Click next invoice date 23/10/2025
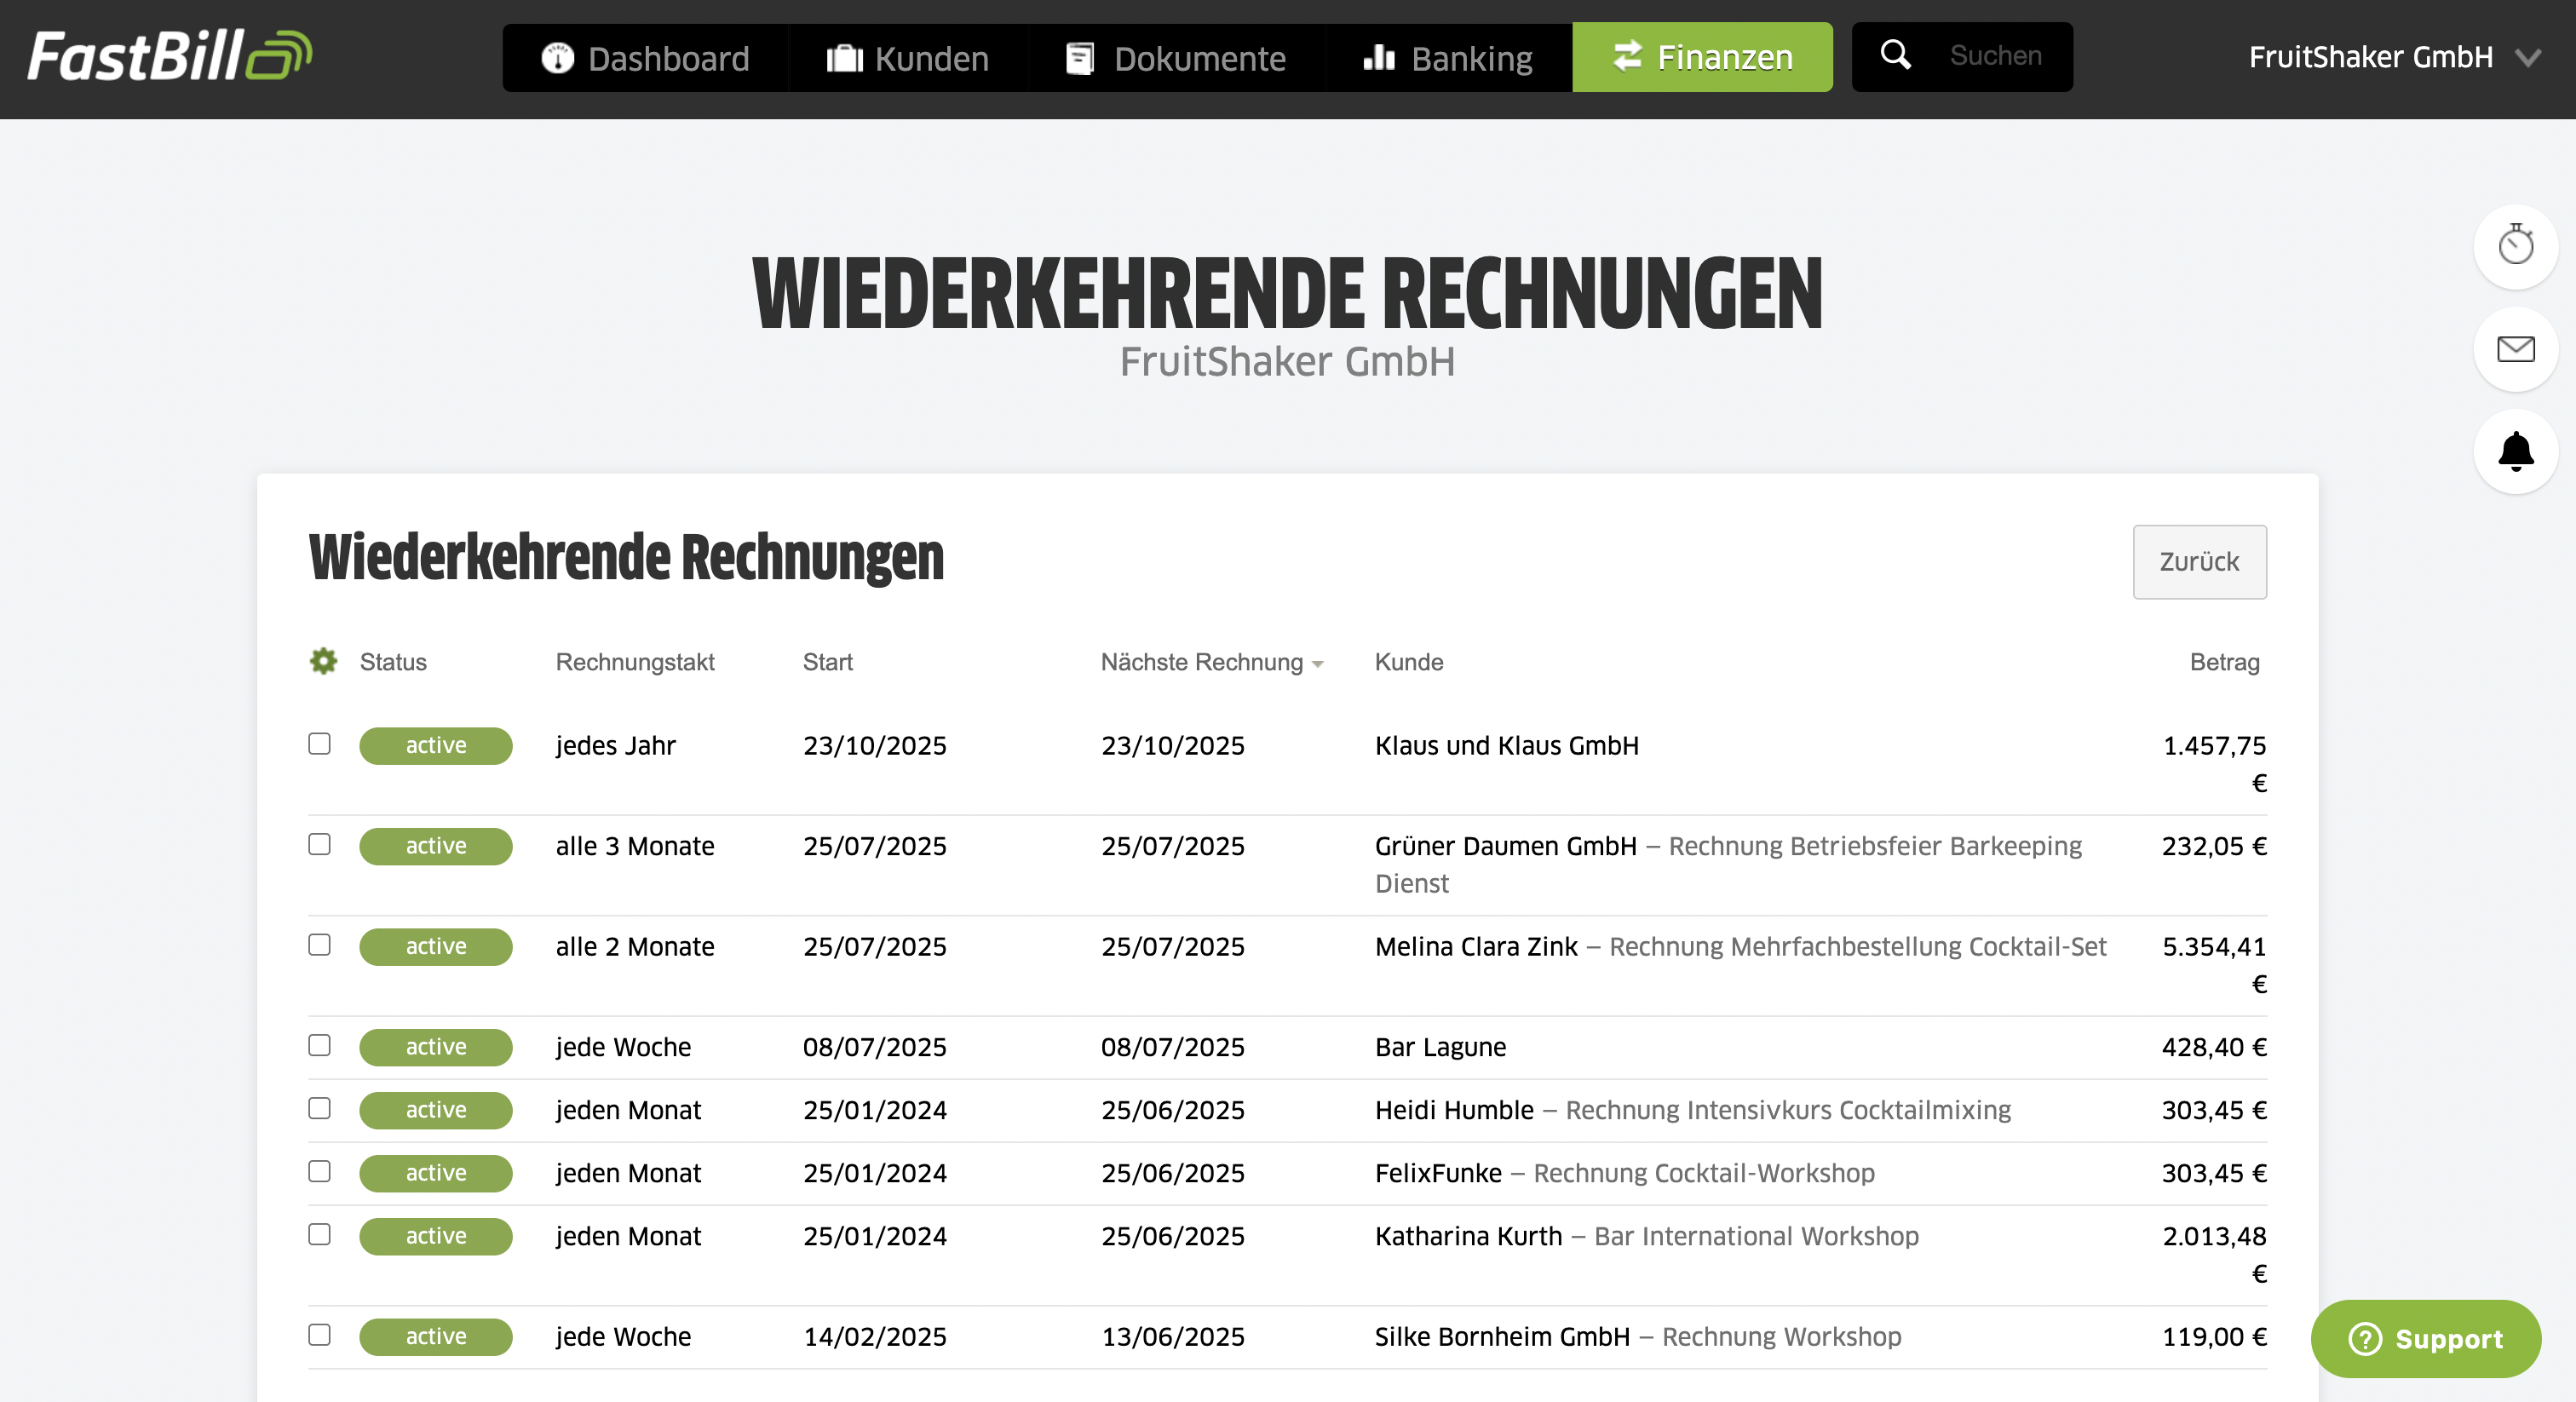Viewport: 2576px width, 1402px height. (x=1172, y=746)
